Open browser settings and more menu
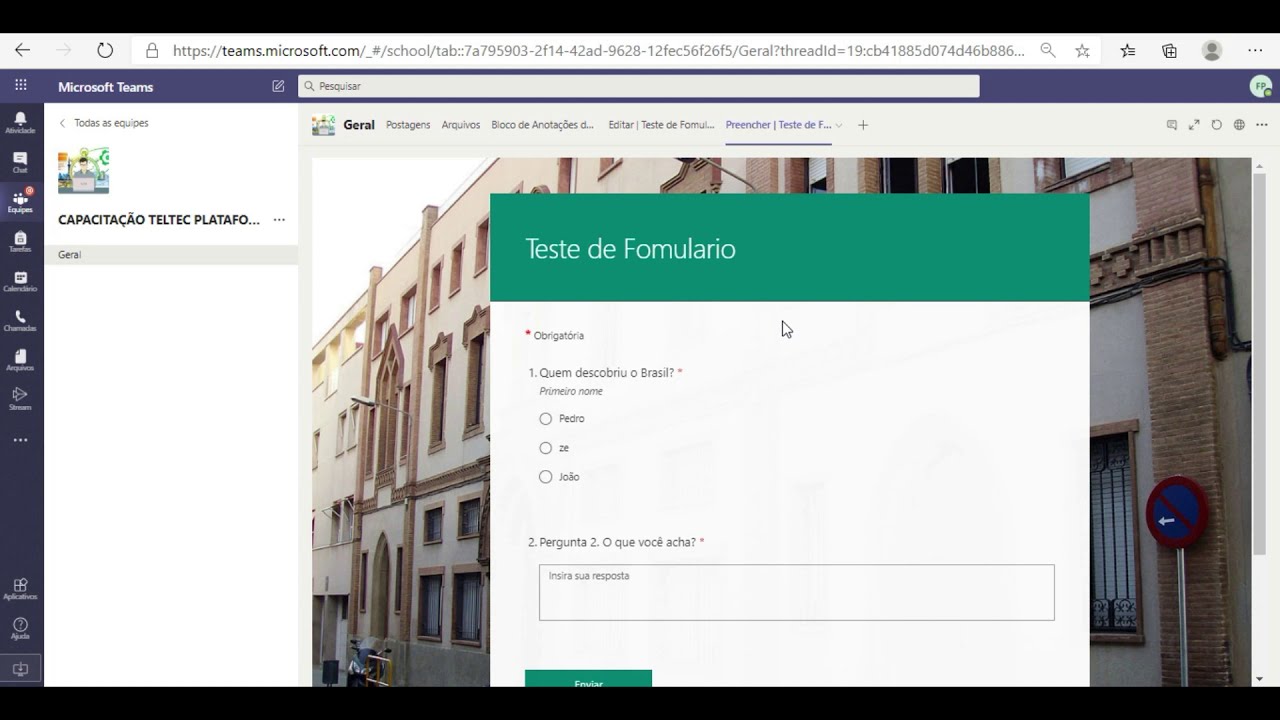 [x=1256, y=50]
